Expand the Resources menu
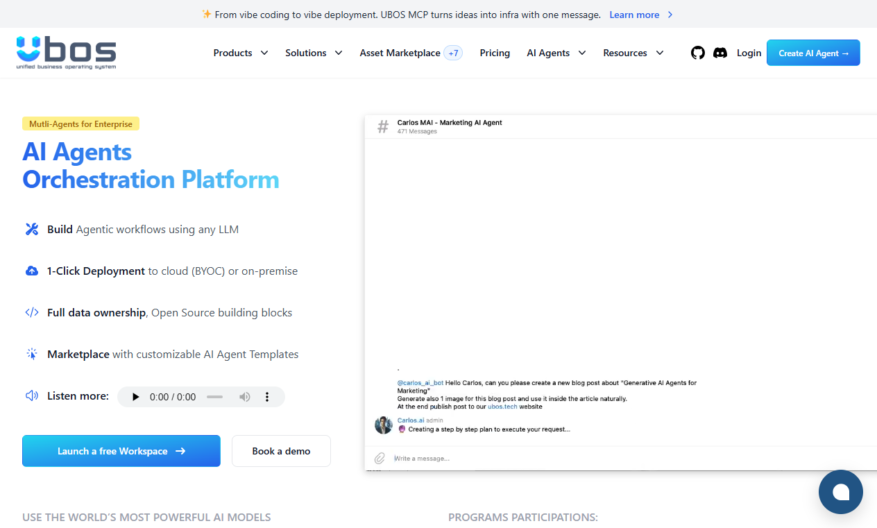Viewport: 877px width, 528px height. [x=633, y=53]
